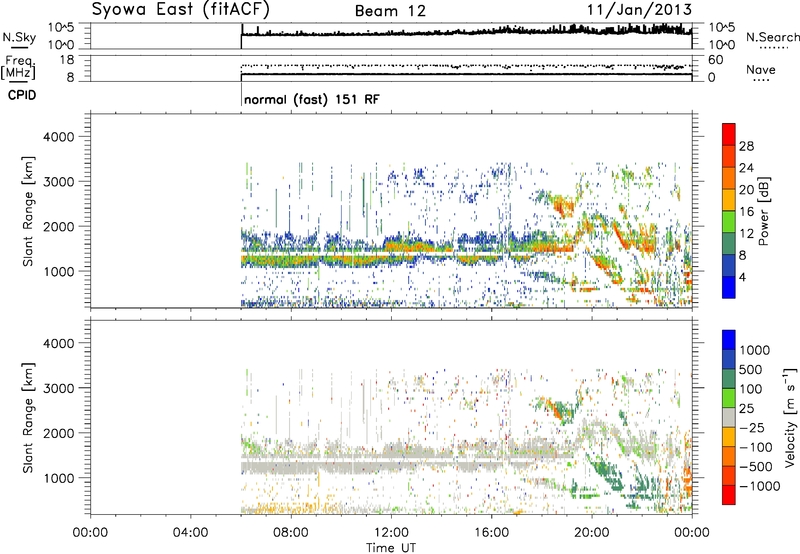Click the "24" label on the power colorbar
Image resolution: width=800 pixels, height=554 pixels.
tap(746, 168)
